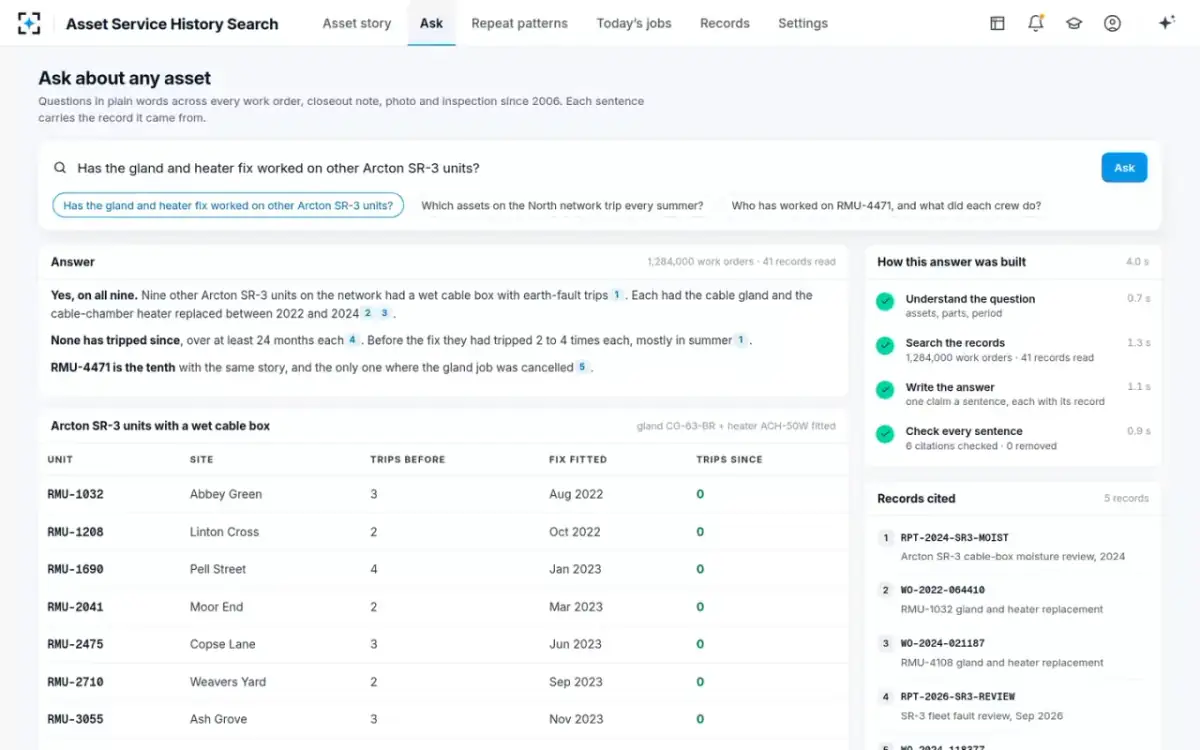Click site 'Moor End'

(x=216, y=607)
